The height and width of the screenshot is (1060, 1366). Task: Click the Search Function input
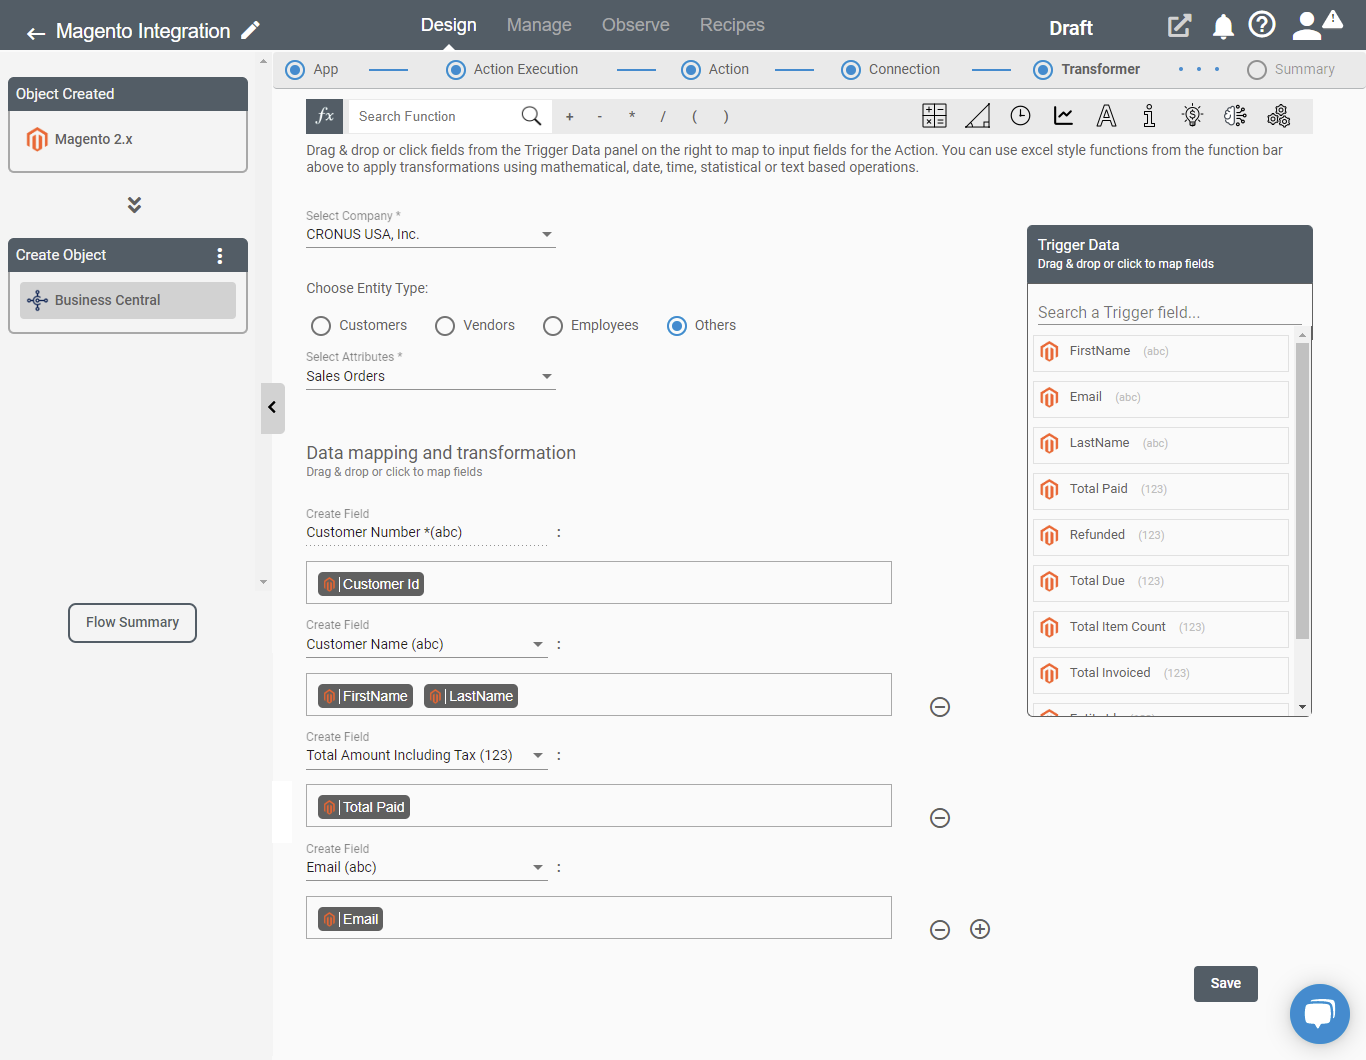[x=435, y=117]
